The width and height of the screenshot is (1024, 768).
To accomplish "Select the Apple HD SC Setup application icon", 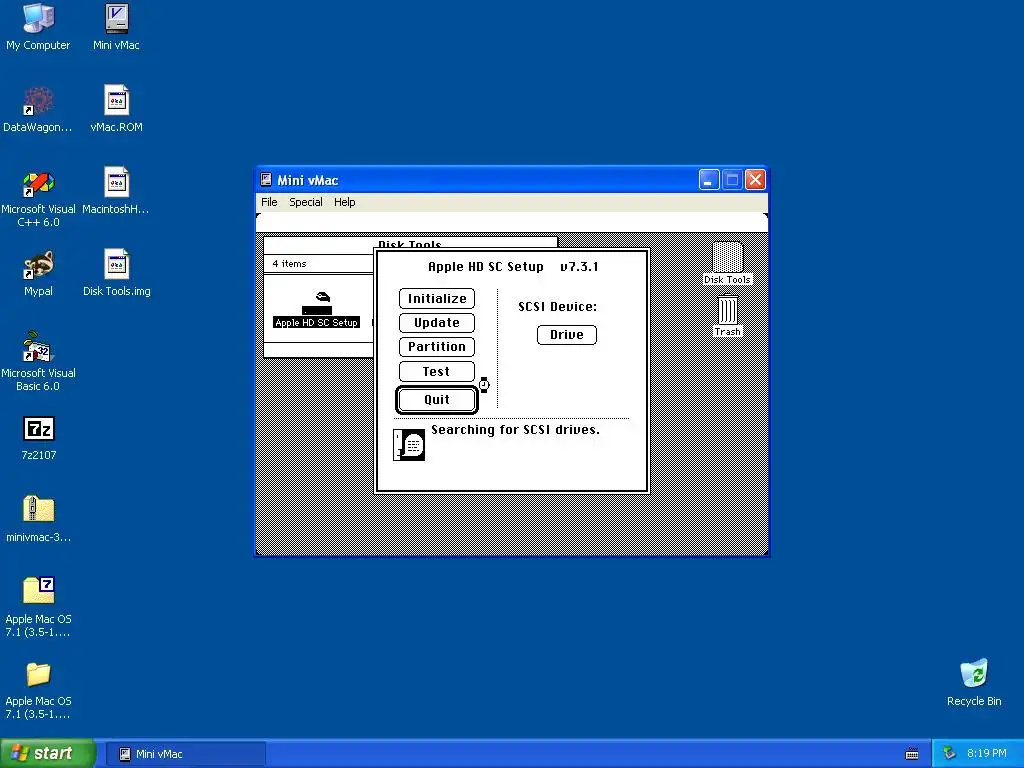I will pos(317,309).
